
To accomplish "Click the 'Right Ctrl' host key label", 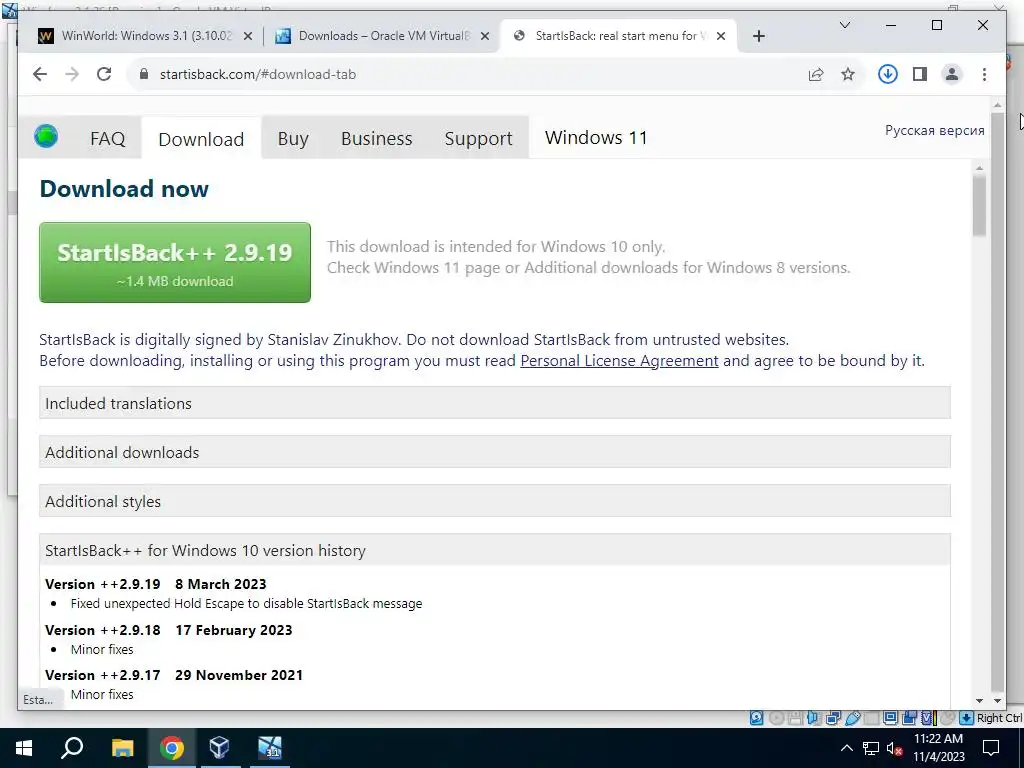I will click(999, 718).
